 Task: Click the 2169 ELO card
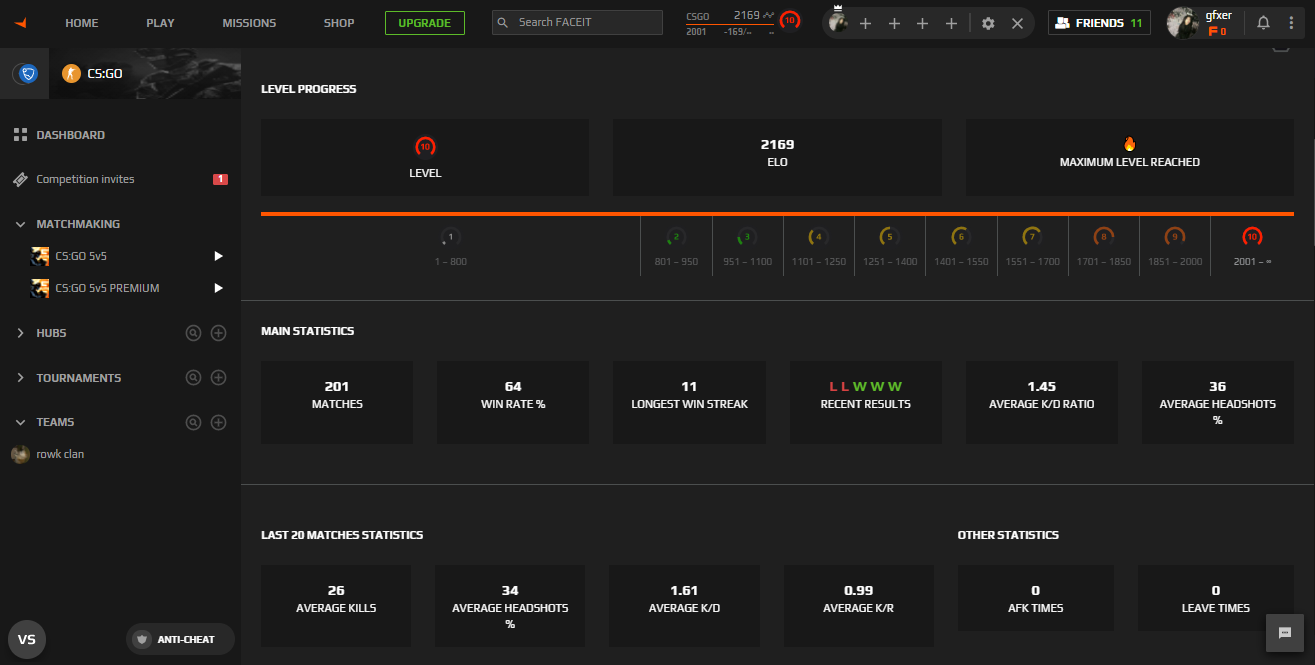(x=777, y=158)
